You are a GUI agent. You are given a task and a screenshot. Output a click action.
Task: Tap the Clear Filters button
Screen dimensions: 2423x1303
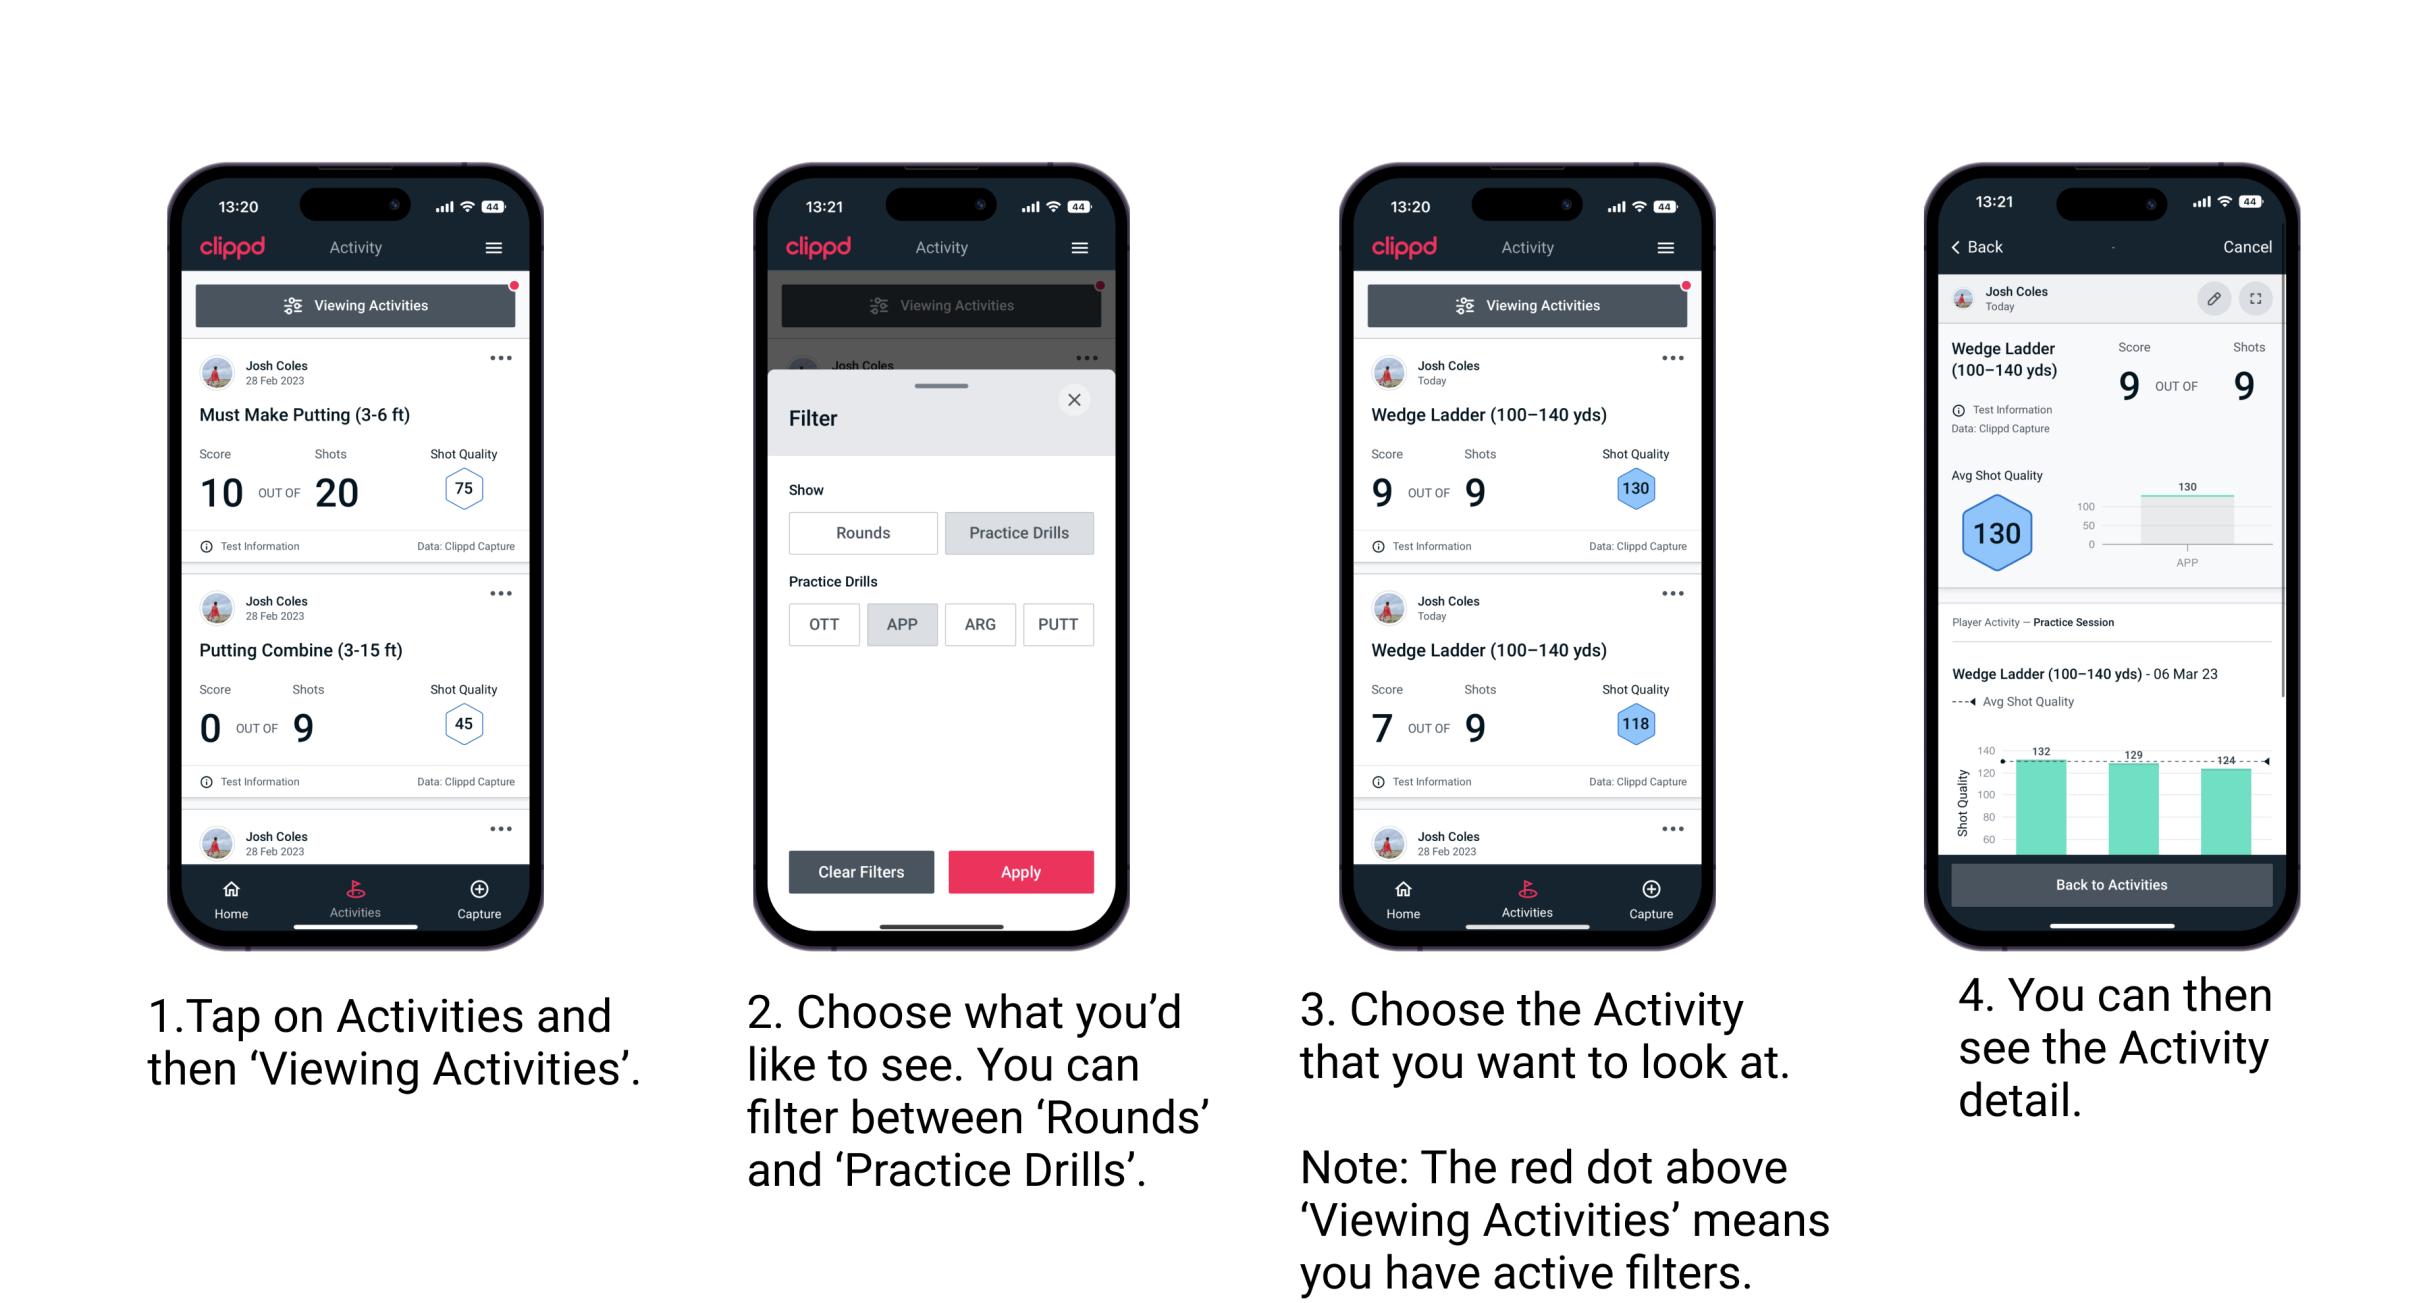click(860, 871)
